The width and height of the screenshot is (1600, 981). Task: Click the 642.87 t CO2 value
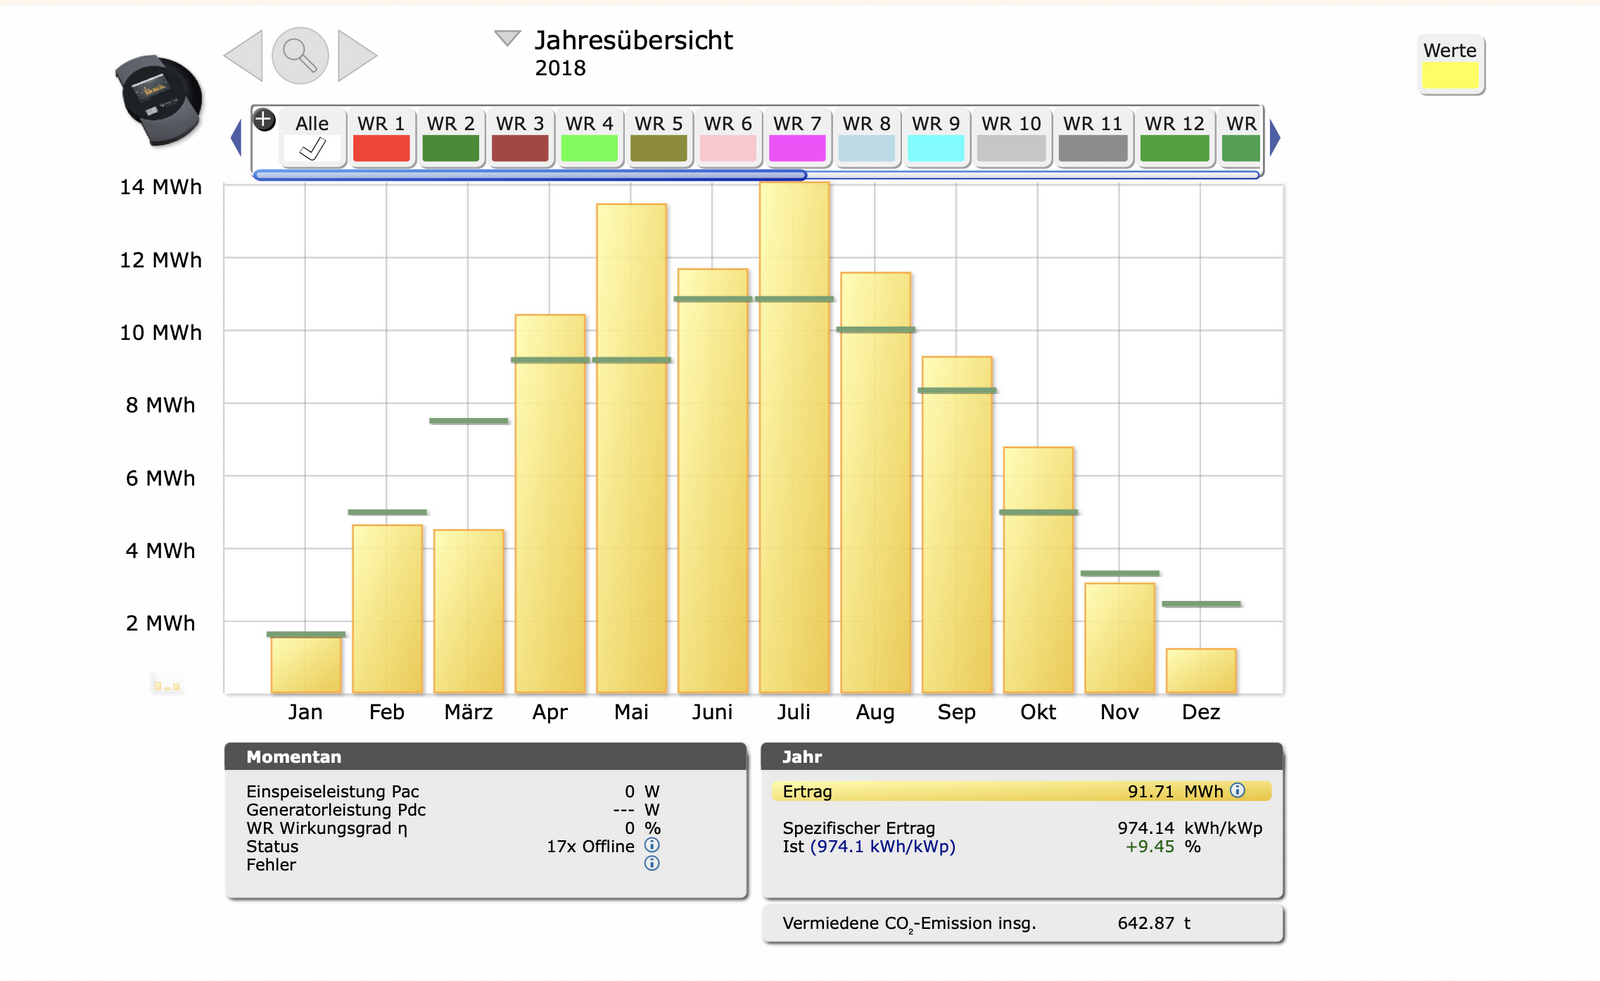coord(1154,923)
